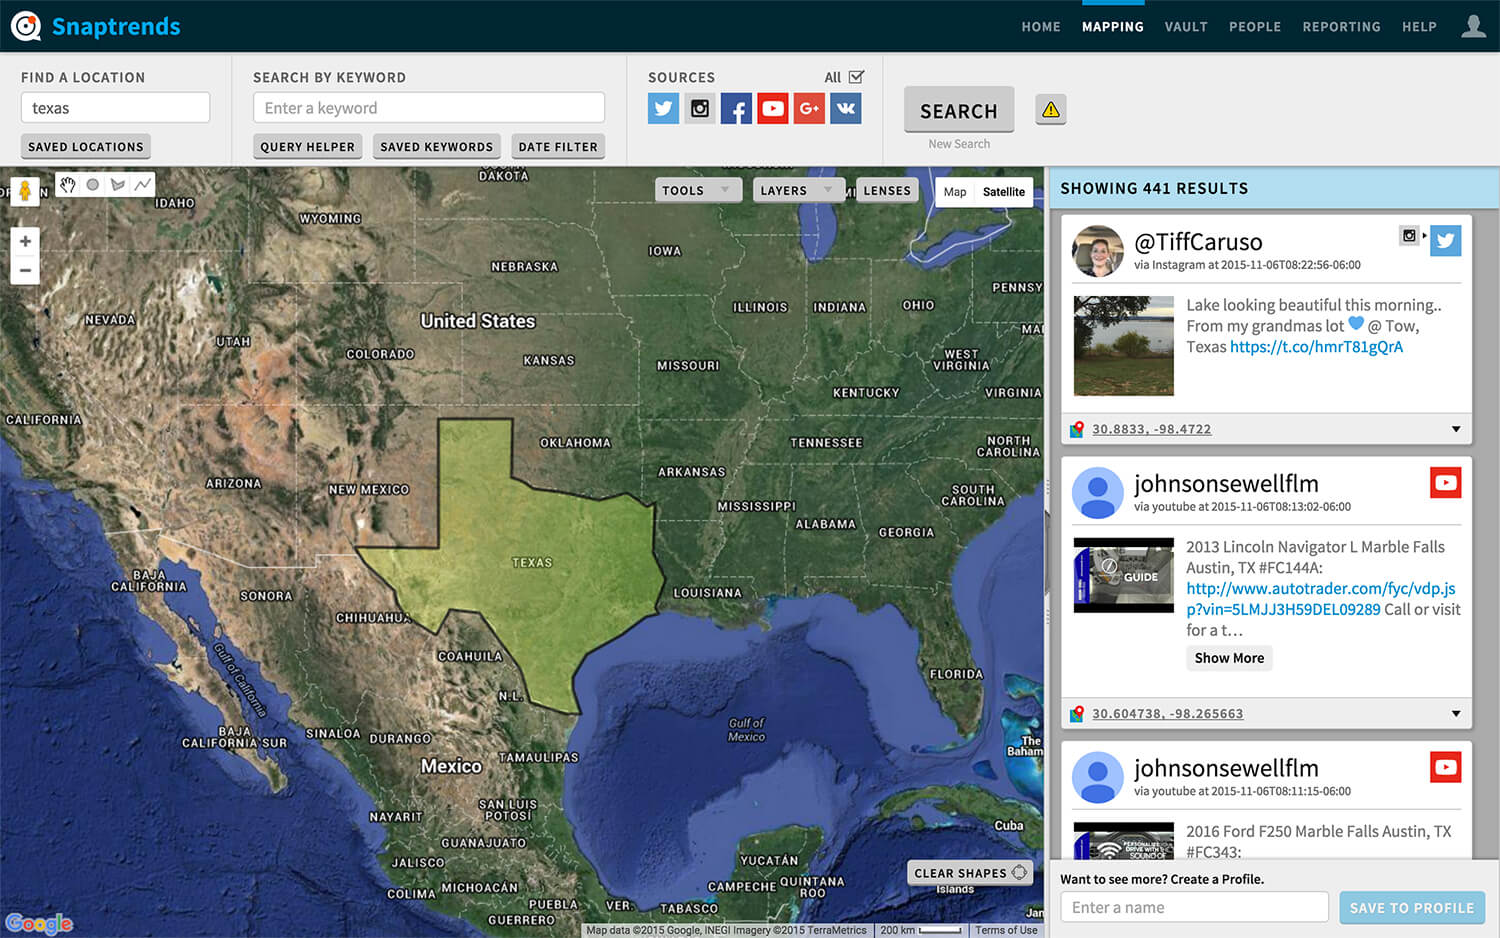Open the user account profile icon
This screenshot has width=1500, height=938.
pyautogui.click(x=1473, y=26)
